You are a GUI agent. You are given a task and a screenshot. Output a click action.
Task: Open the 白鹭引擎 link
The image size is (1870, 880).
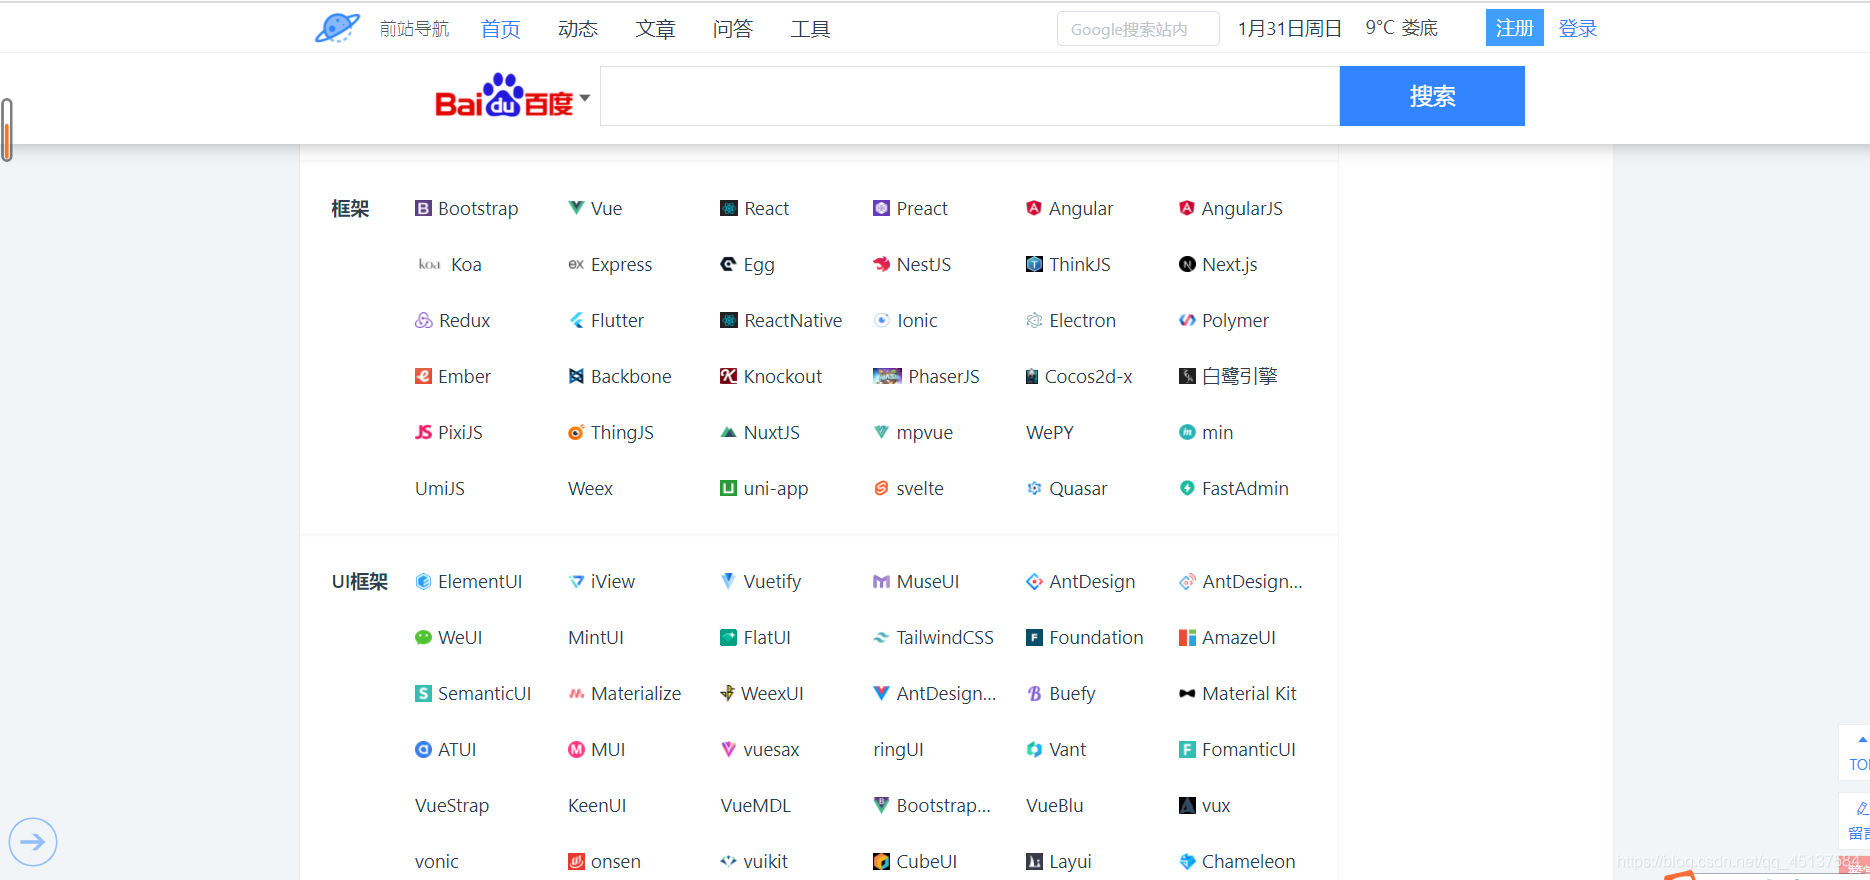pos(1228,376)
